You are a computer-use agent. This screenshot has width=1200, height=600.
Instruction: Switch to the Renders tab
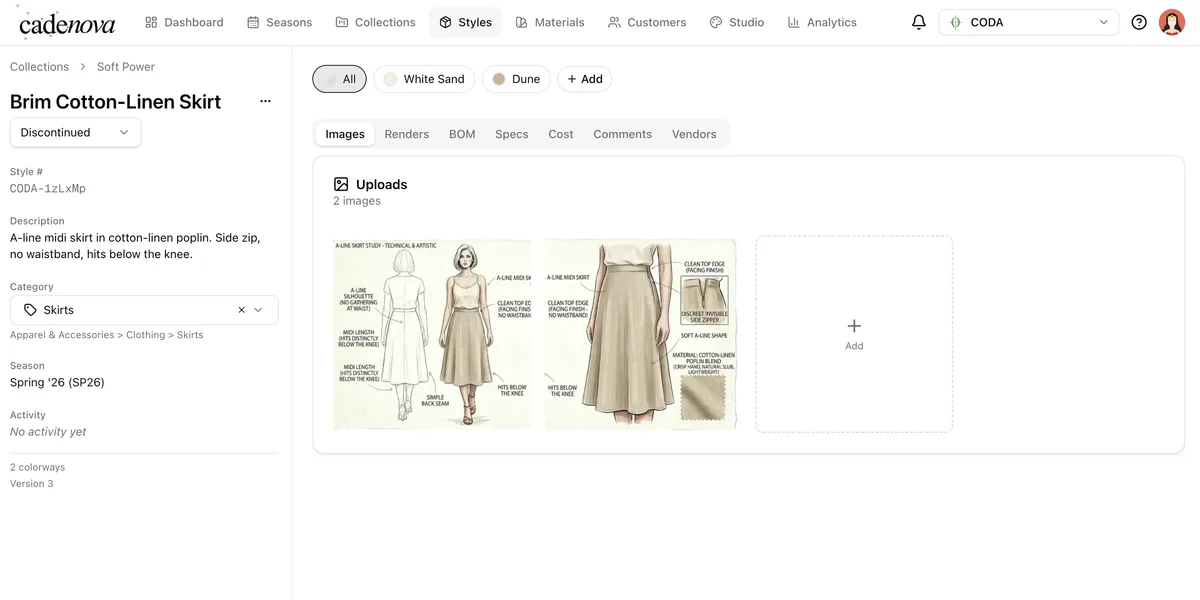click(x=407, y=134)
